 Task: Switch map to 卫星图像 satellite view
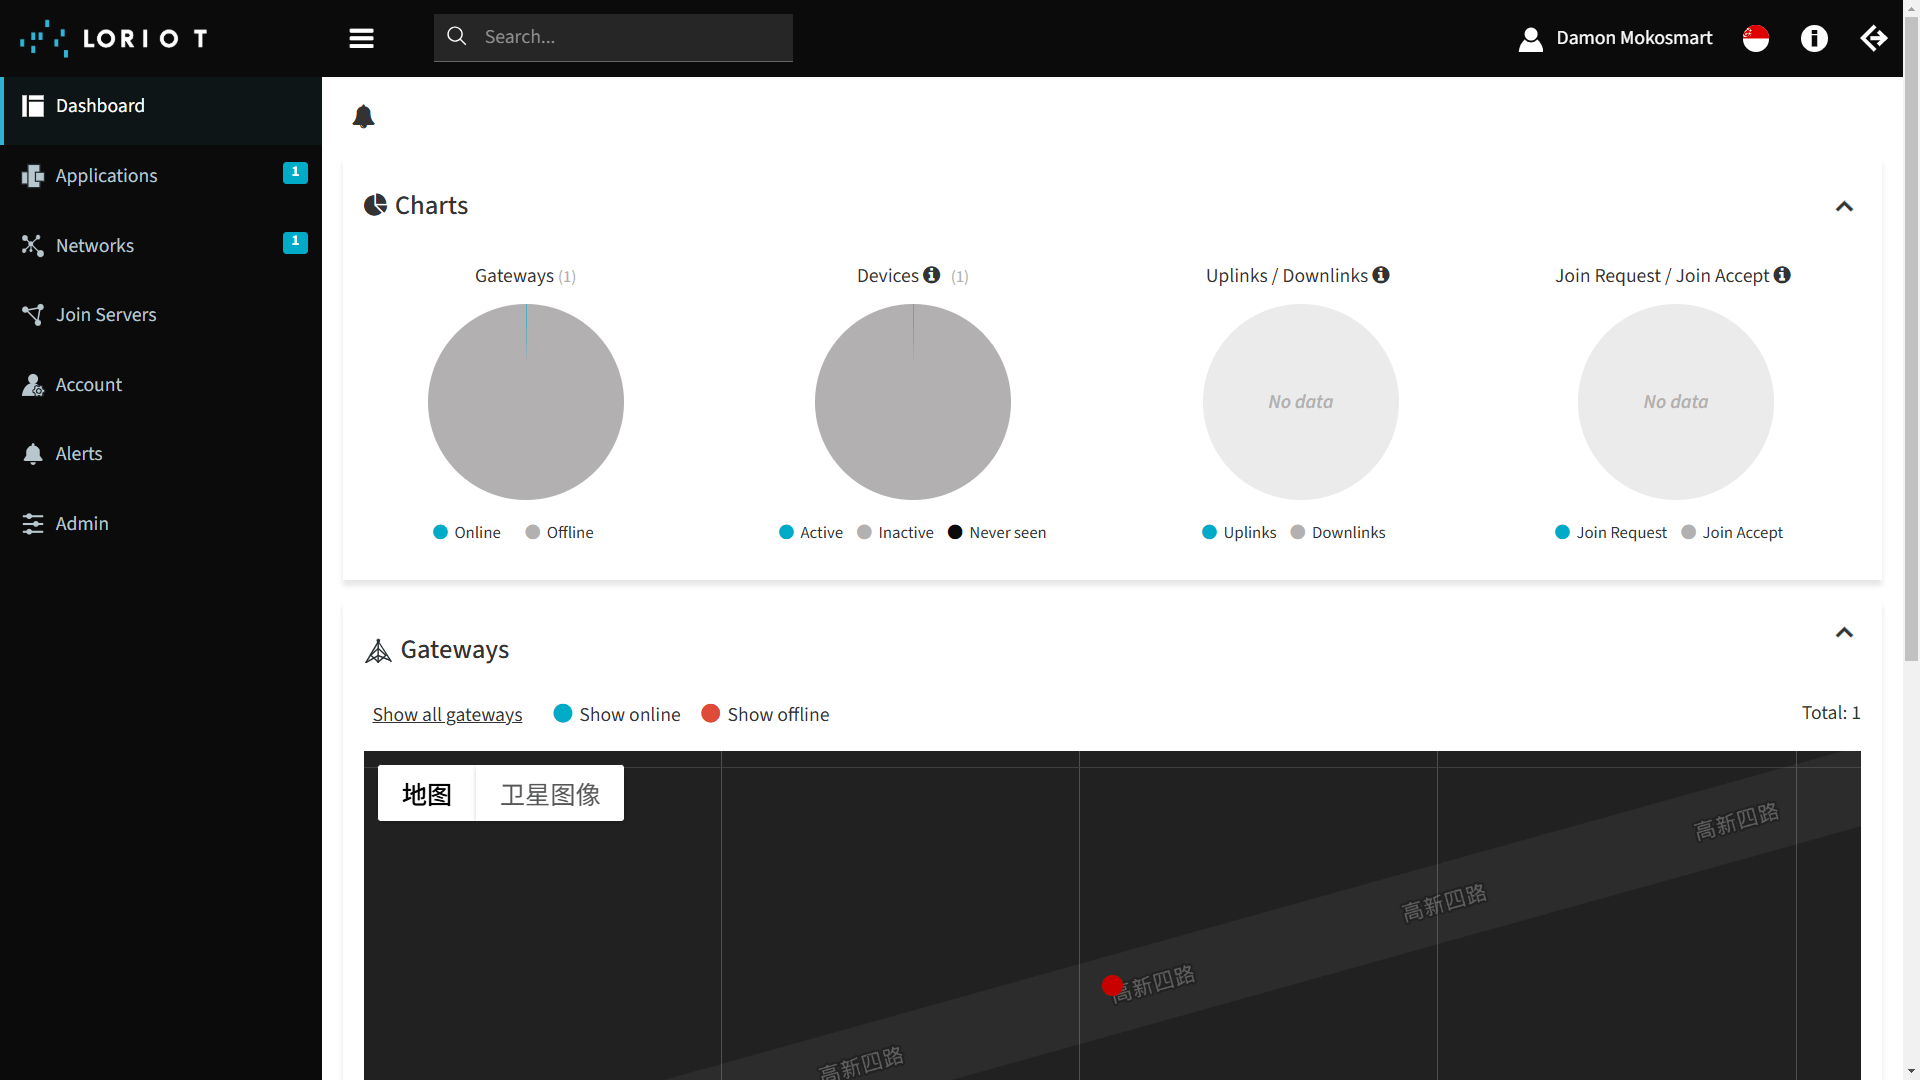tap(550, 794)
